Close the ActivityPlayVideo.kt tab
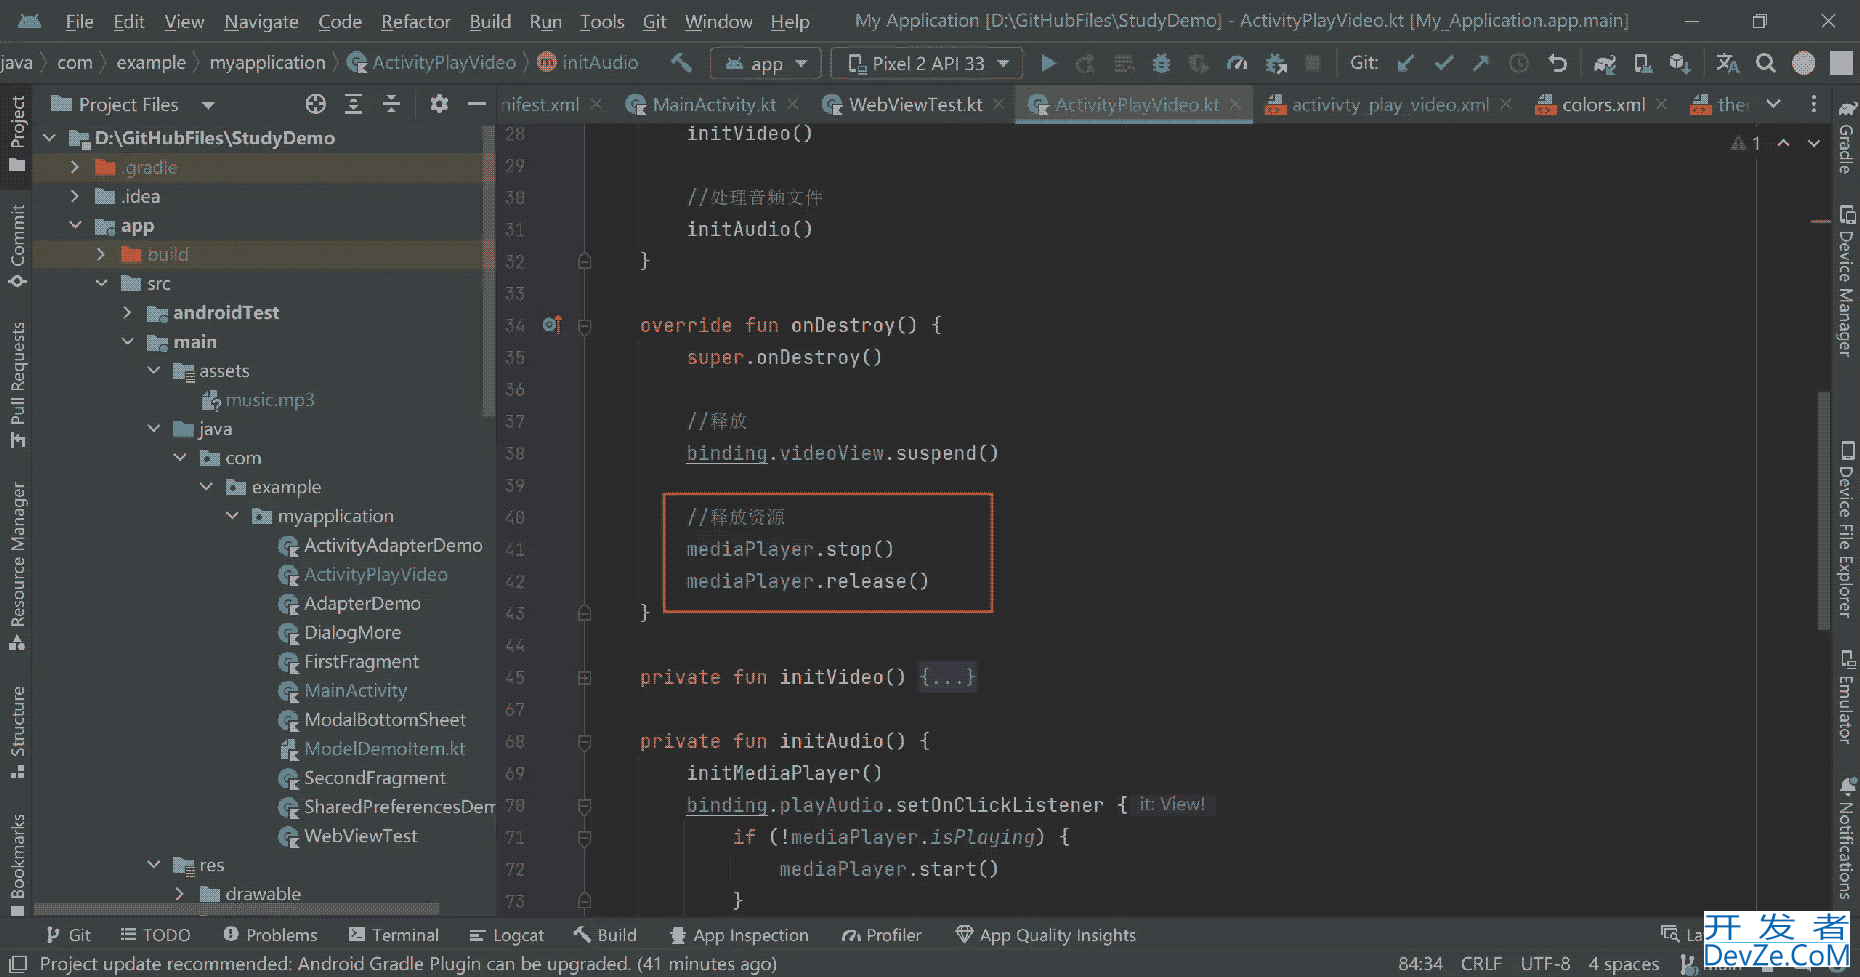1860x977 pixels. coord(1236,104)
